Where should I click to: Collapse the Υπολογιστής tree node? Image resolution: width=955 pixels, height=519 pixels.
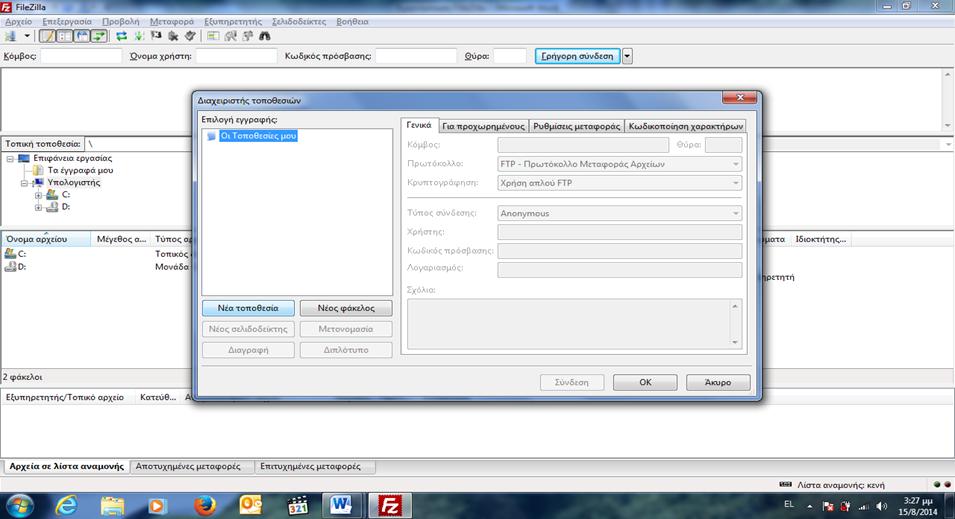(x=24, y=183)
